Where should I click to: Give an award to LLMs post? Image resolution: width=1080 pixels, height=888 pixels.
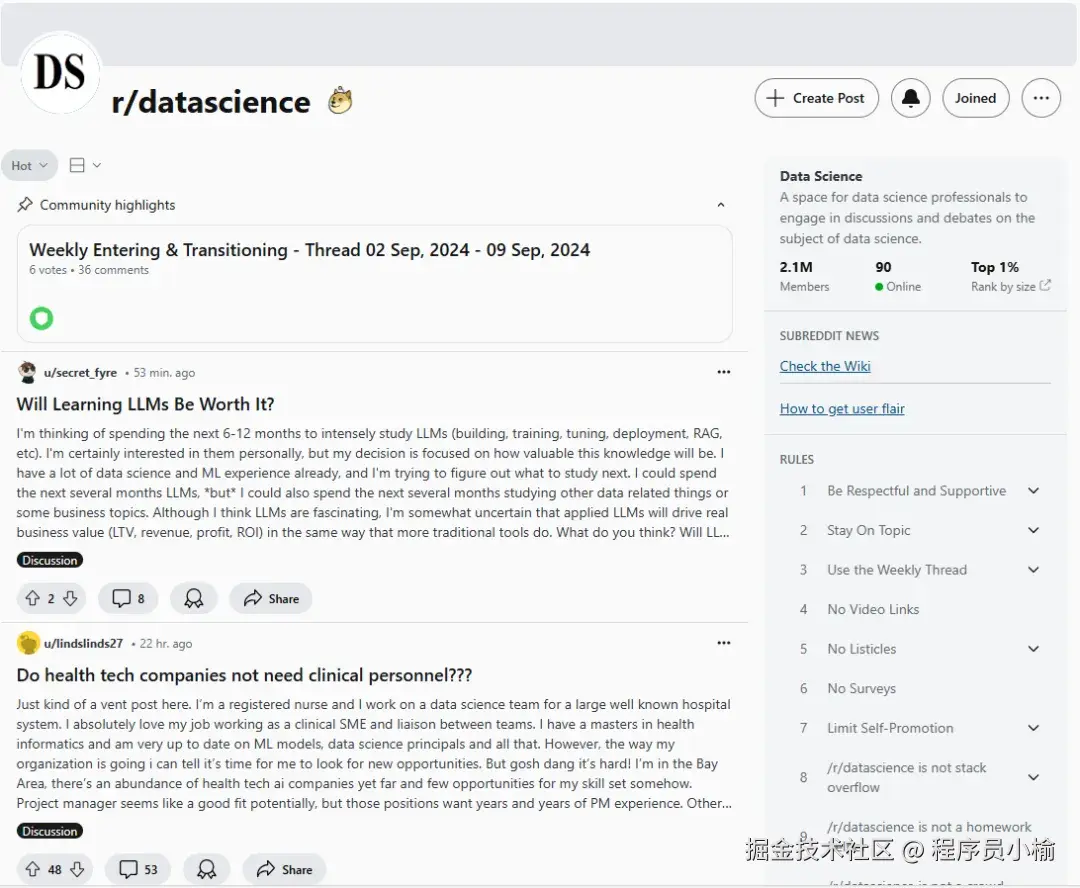pyautogui.click(x=194, y=598)
